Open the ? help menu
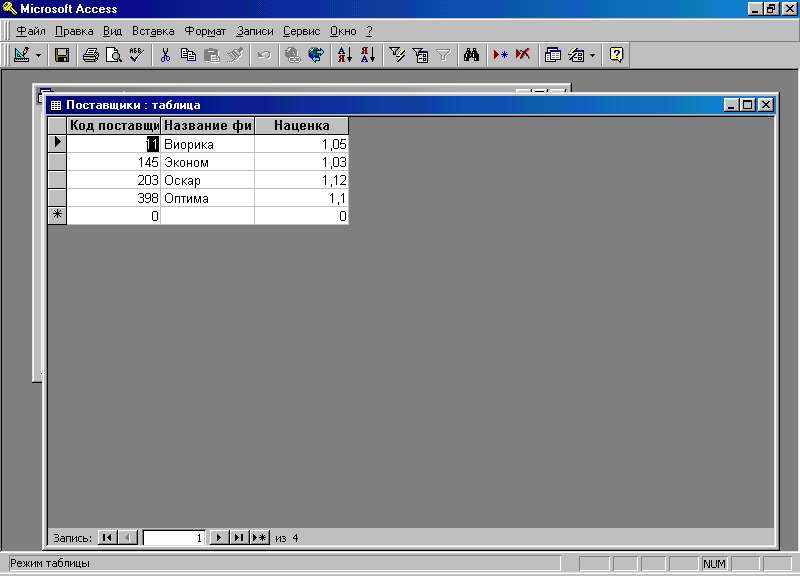 [369, 31]
